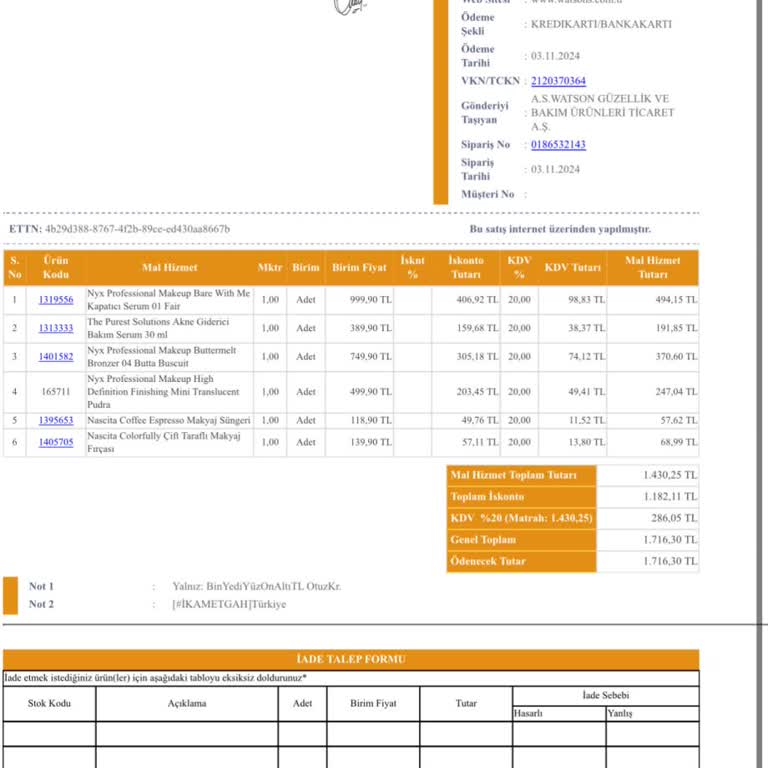768x768 pixels.
Task: Click Nascita Coffee Espresso Makyaj Süngeri item
Action: 168,420
